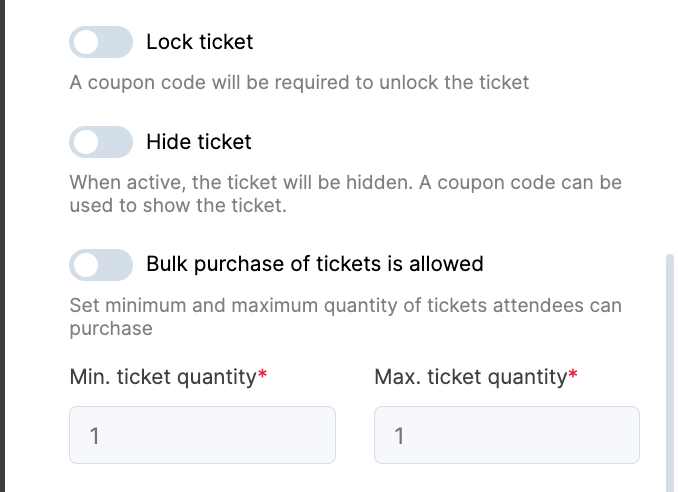Select the Max. ticket quantity input box
The height and width of the screenshot is (492, 678).
[x=506, y=435]
